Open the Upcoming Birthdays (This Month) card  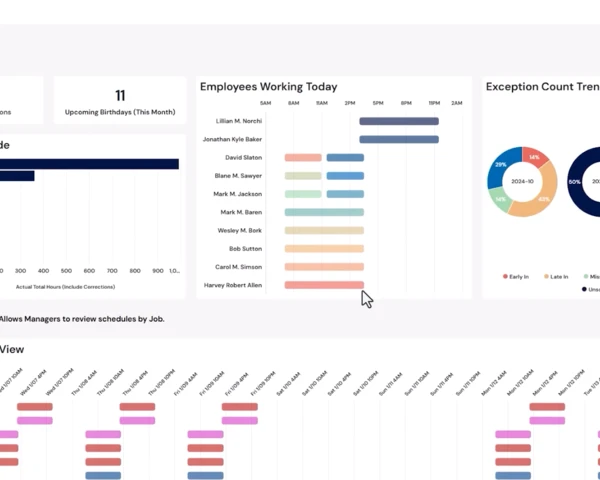click(120, 100)
